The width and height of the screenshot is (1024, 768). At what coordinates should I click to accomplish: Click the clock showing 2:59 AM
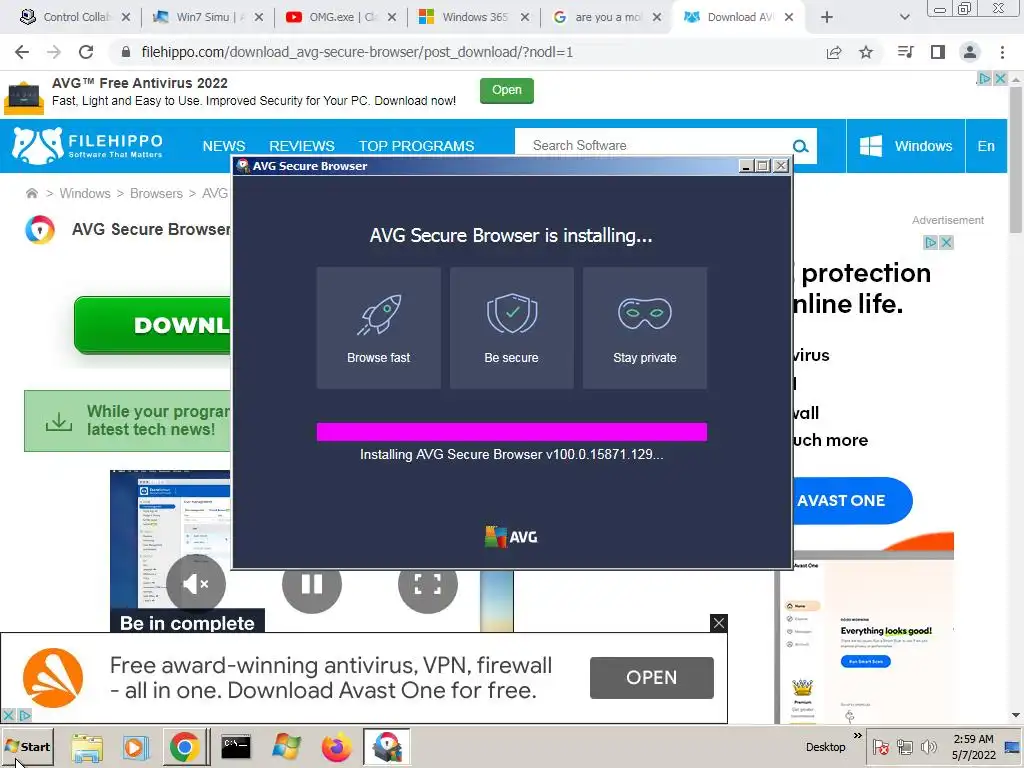point(973,747)
